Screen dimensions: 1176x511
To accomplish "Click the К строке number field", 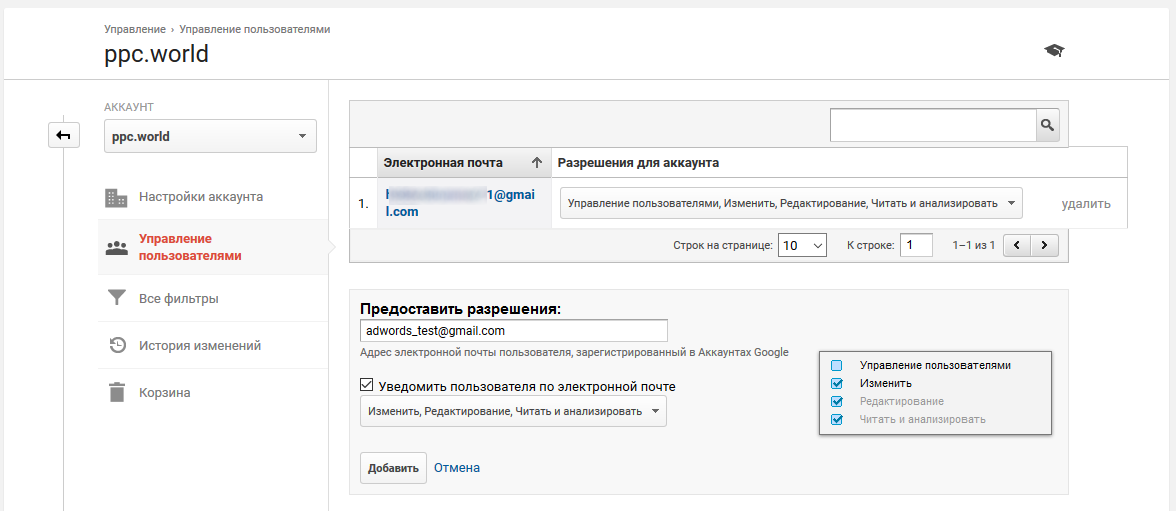I will 916,245.
